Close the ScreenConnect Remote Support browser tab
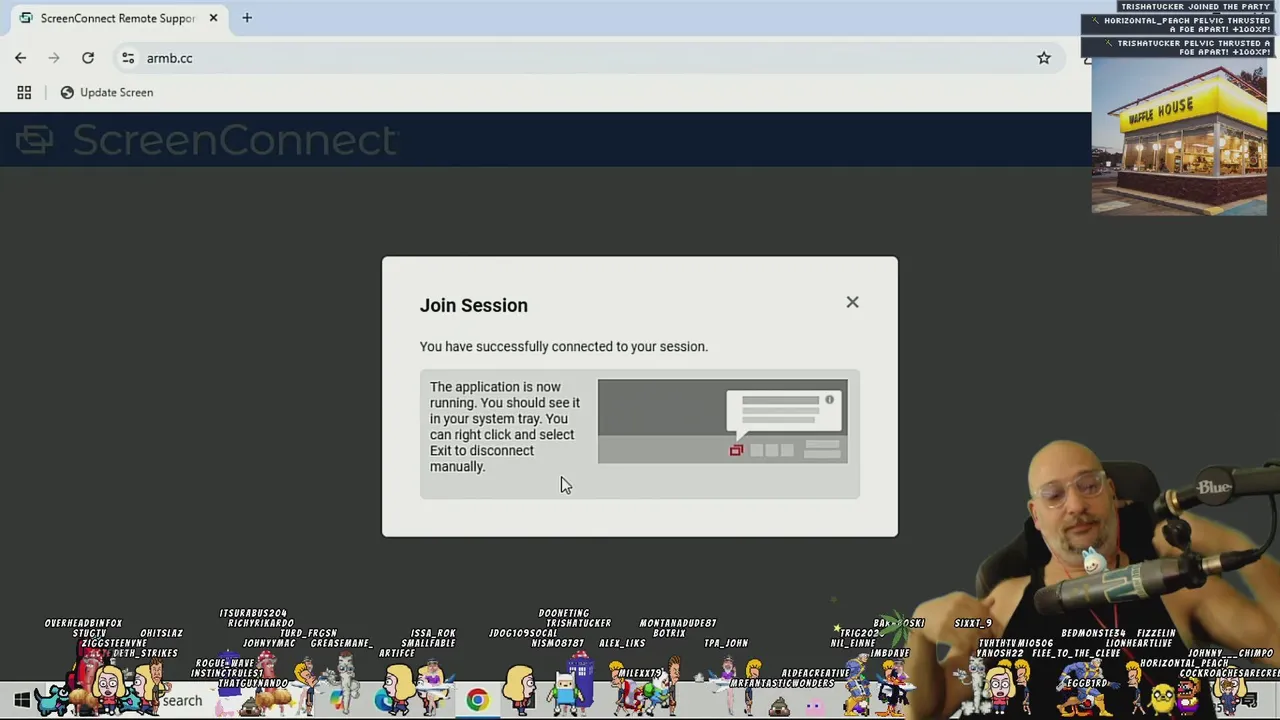The image size is (1280, 720). click(213, 18)
